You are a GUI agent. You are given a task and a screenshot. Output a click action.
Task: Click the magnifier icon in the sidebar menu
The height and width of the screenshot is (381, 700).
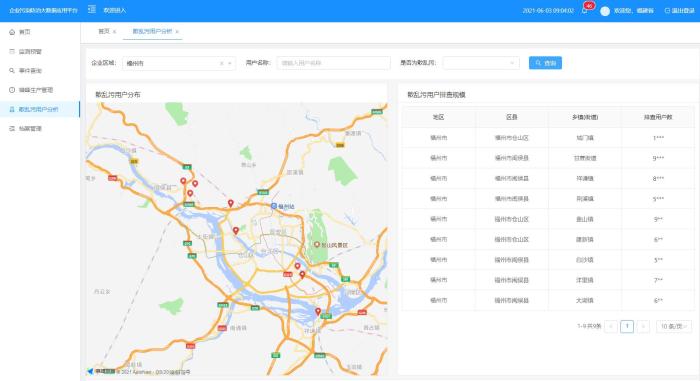(x=12, y=71)
